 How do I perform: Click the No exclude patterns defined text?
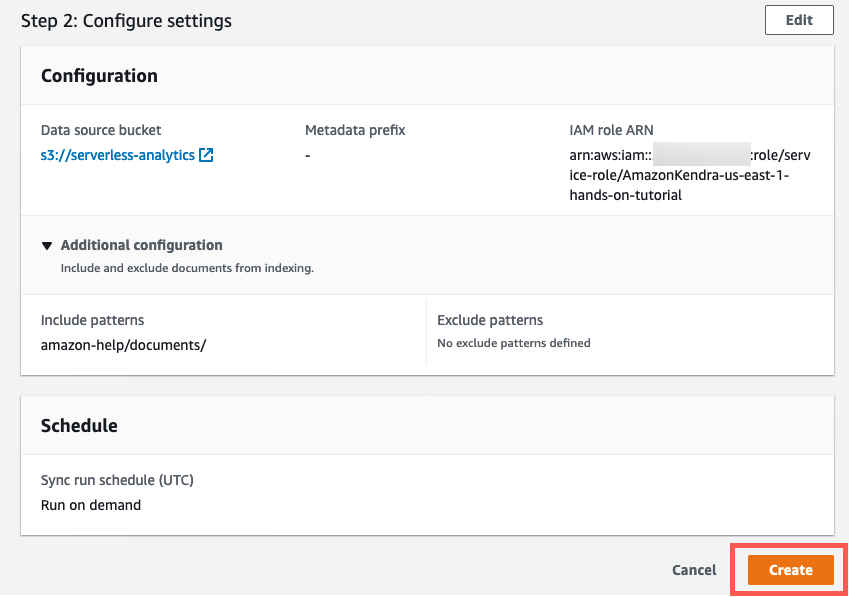point(513,343)
